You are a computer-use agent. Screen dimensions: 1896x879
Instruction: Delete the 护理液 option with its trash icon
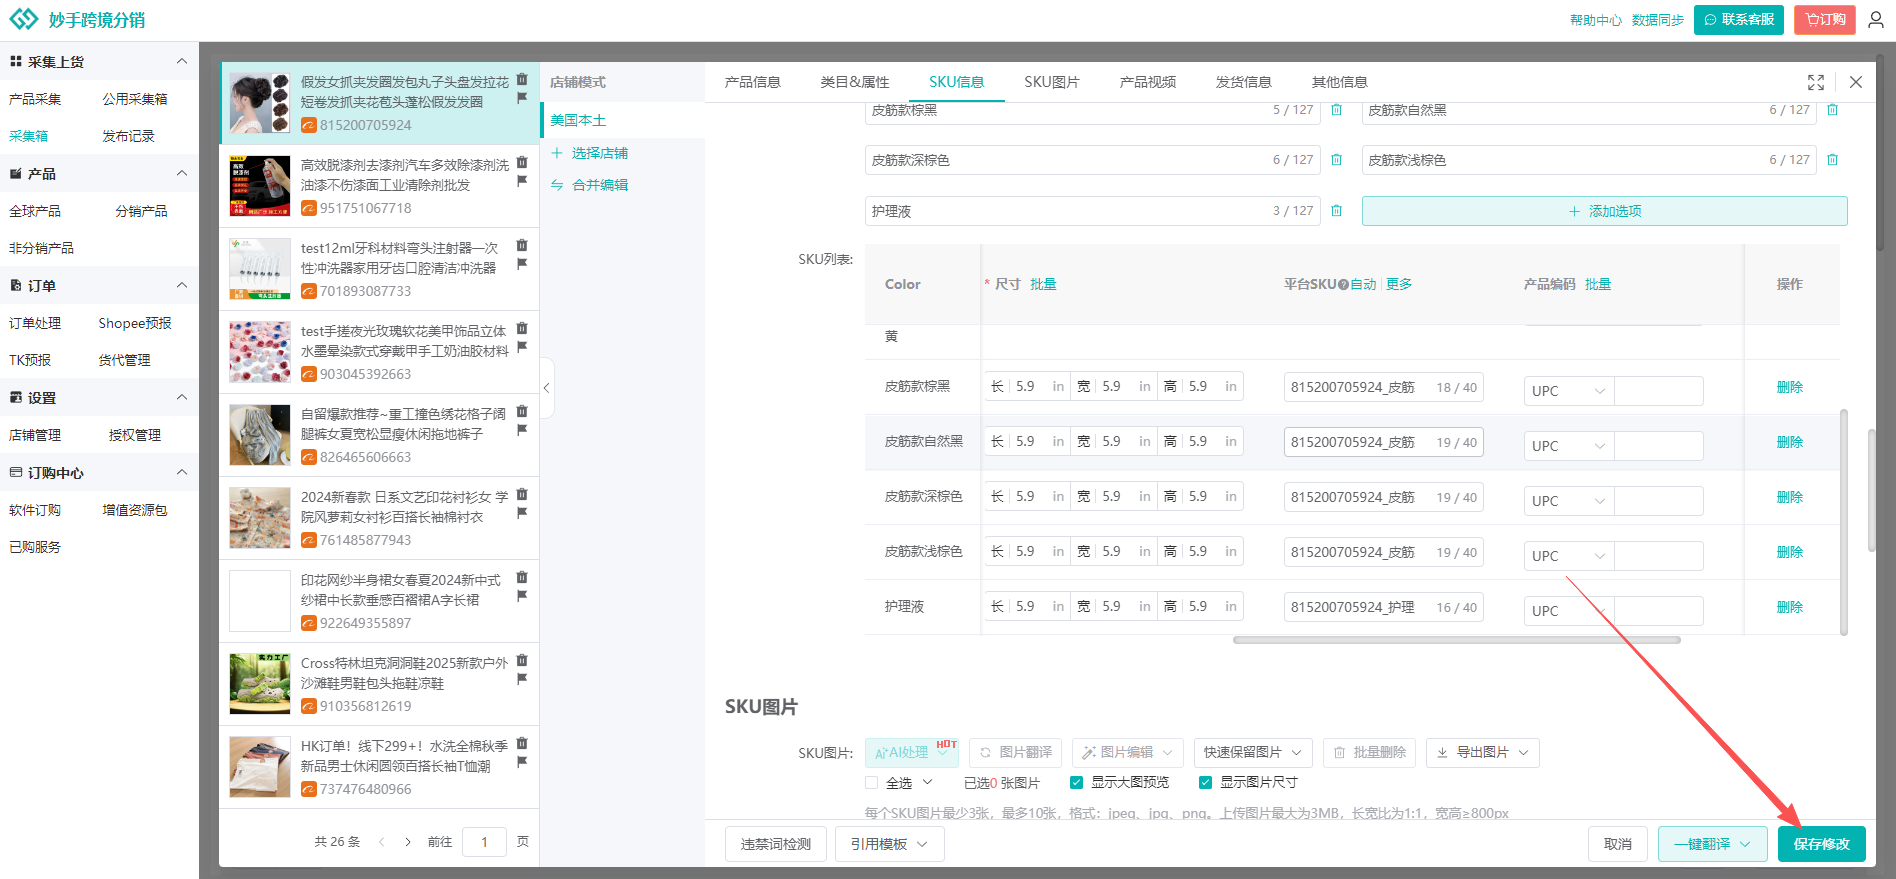1336,211
